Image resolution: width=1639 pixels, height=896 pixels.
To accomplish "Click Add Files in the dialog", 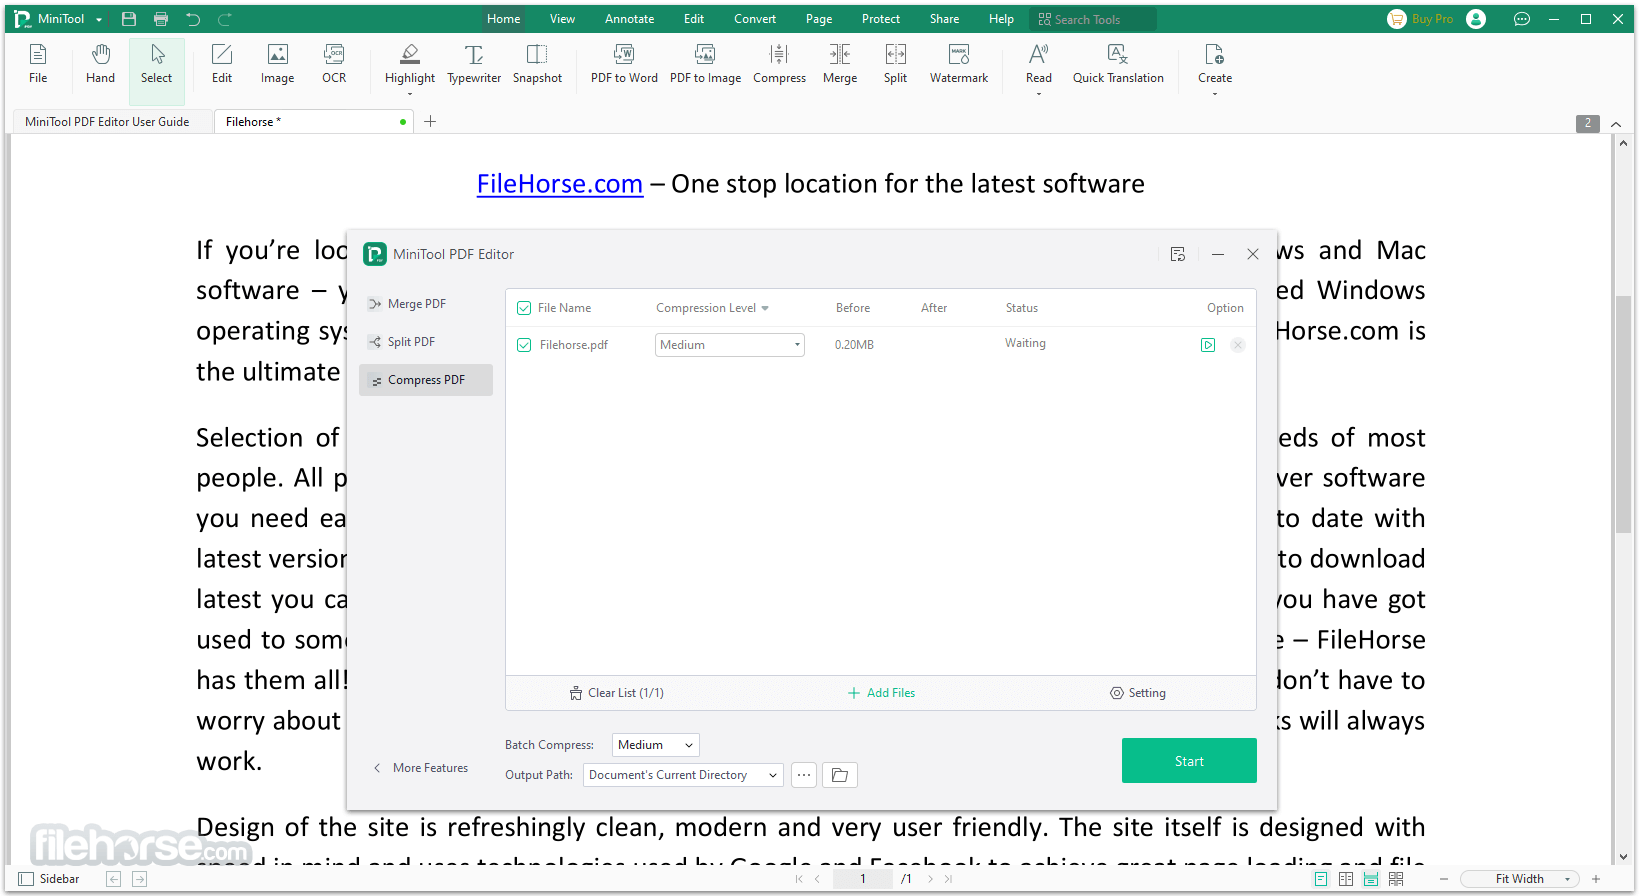I will 881,693.
